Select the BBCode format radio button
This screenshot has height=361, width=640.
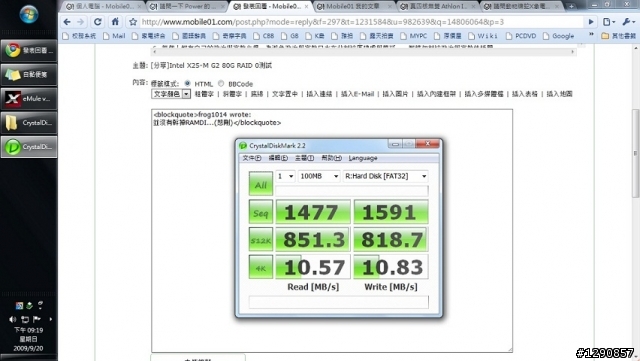pyautogui.click(x=221, y=83)
